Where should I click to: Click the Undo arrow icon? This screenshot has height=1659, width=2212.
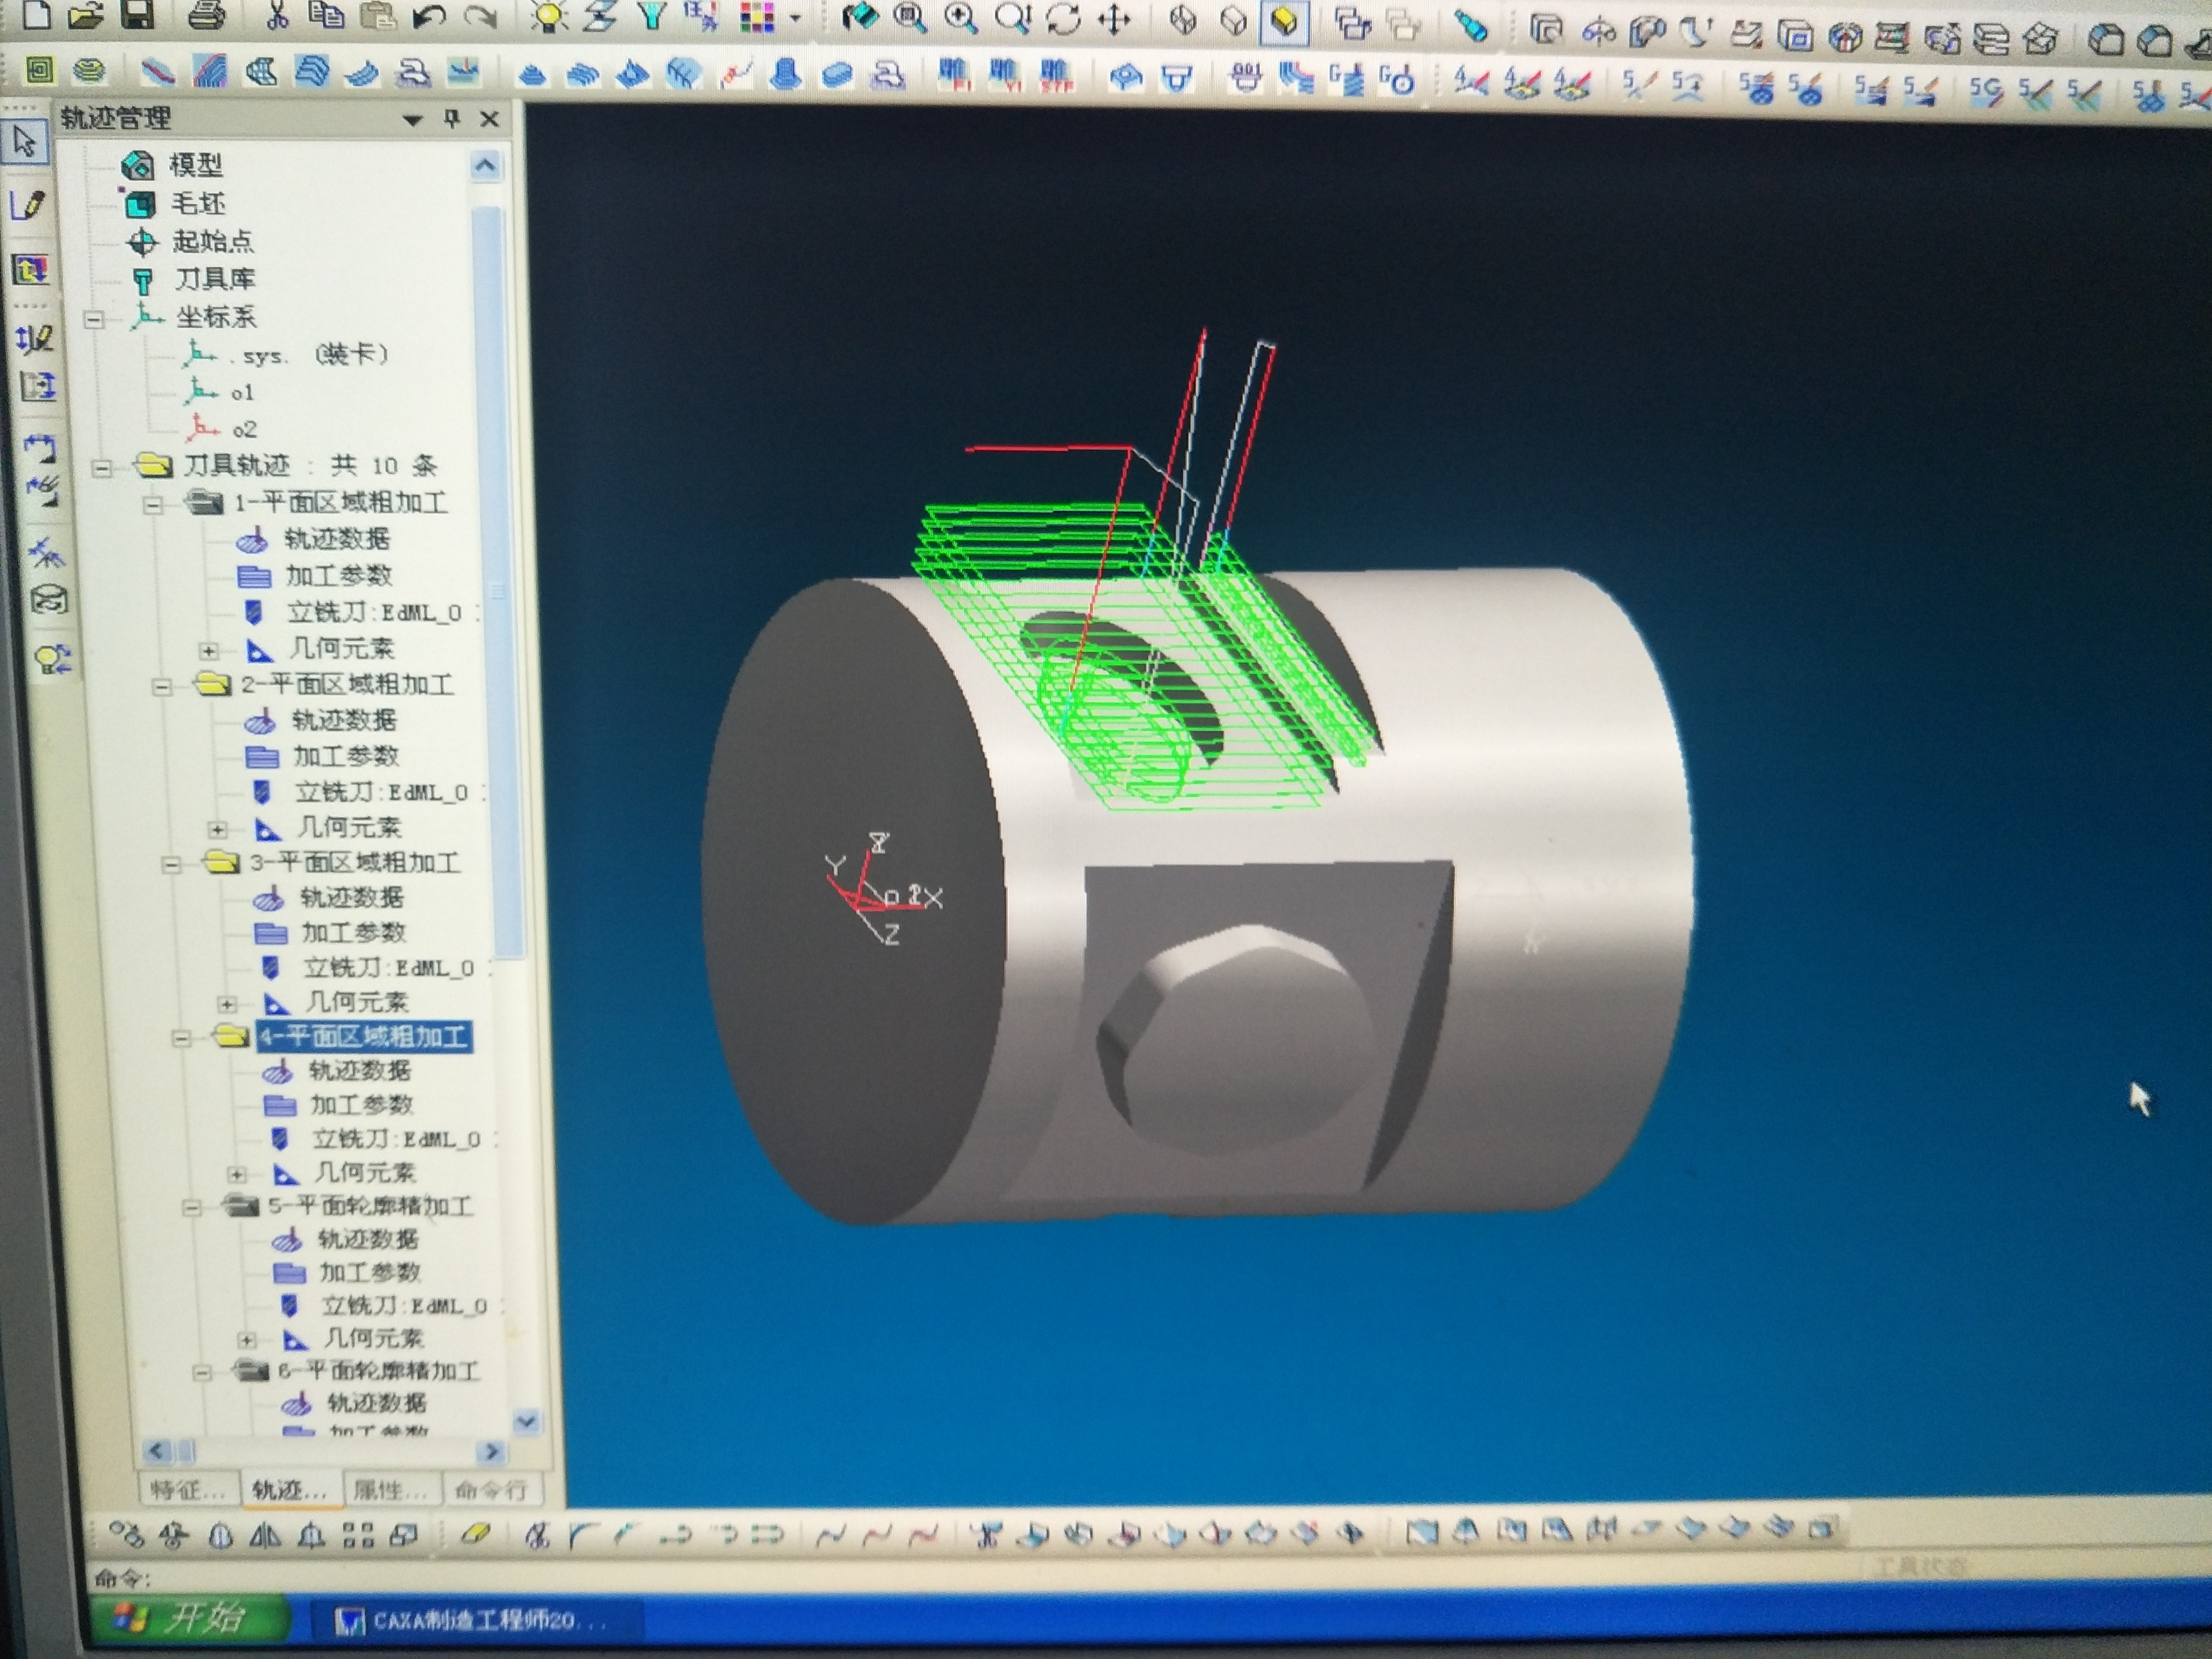pyautogui.click(x=429, y=16)
